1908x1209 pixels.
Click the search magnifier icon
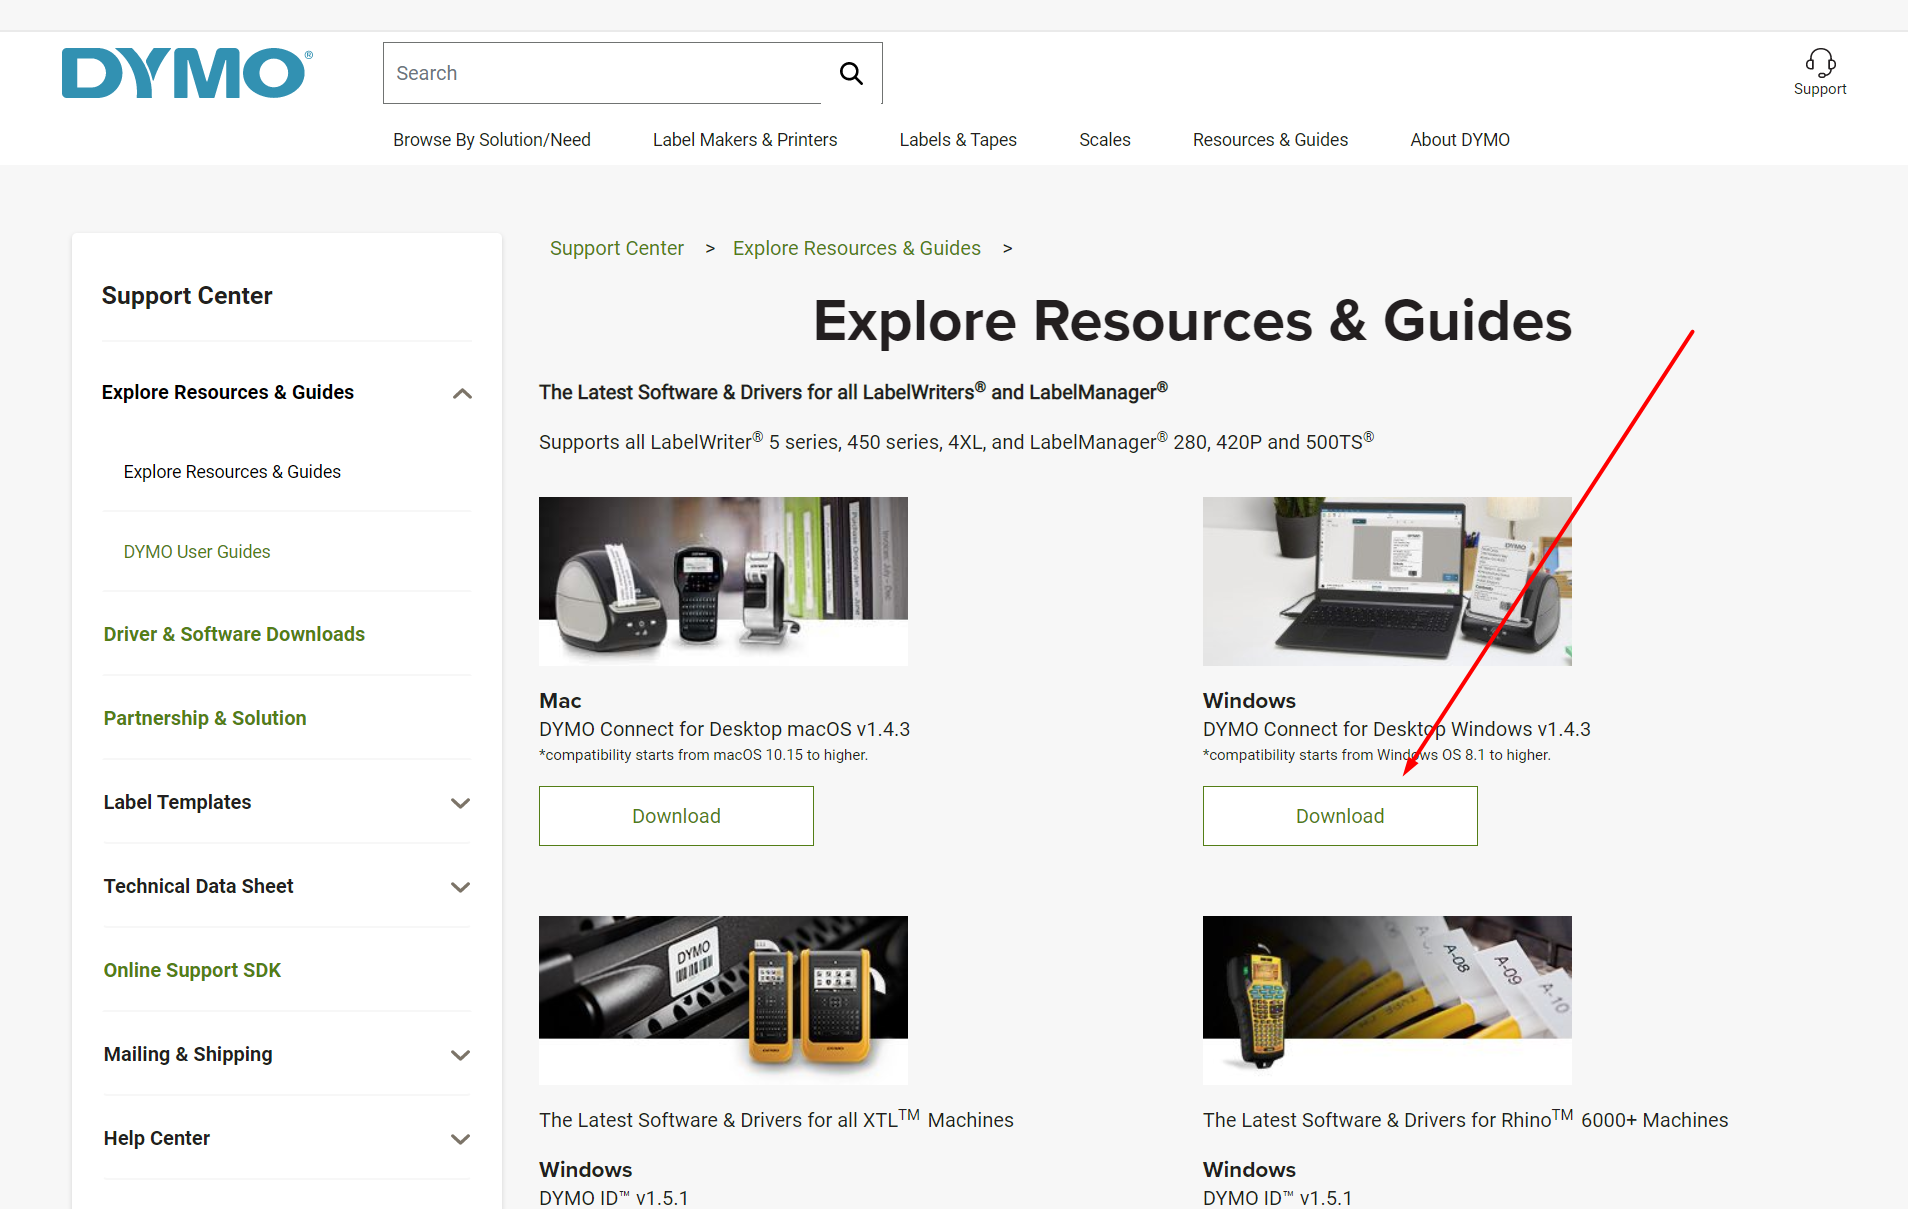(851, 73)
